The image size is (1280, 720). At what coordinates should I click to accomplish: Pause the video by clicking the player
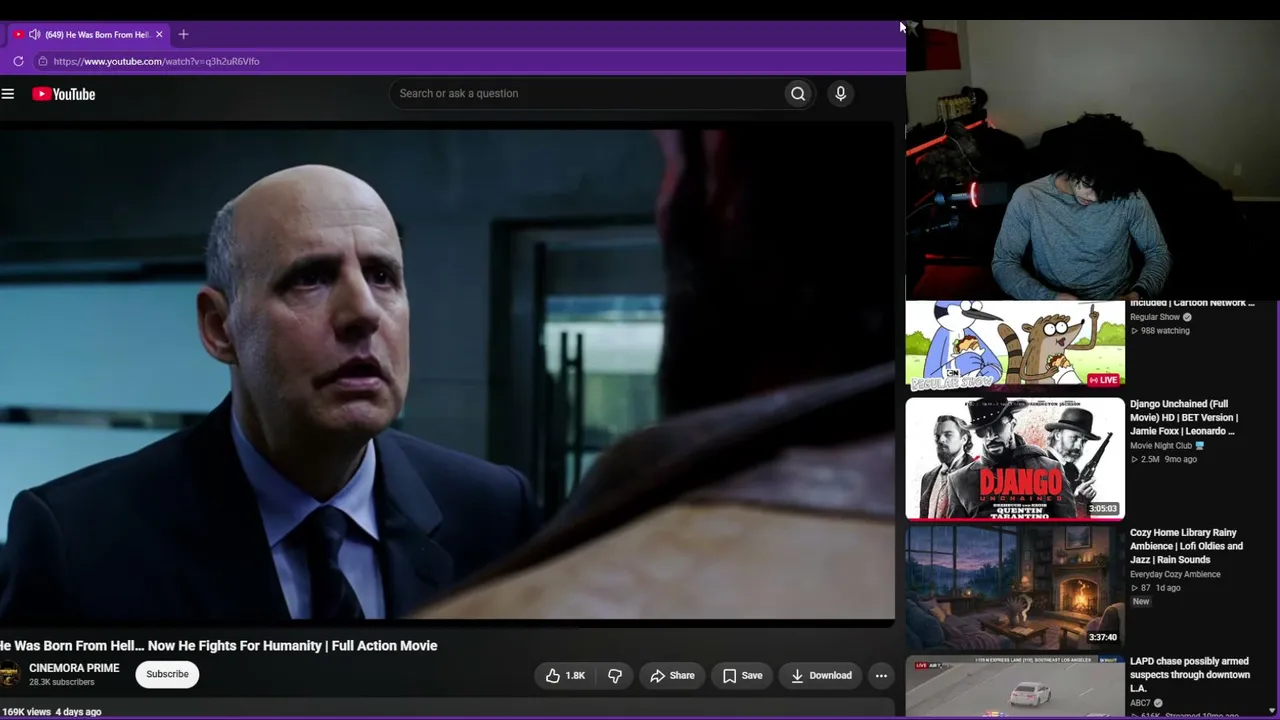(447, 373)
